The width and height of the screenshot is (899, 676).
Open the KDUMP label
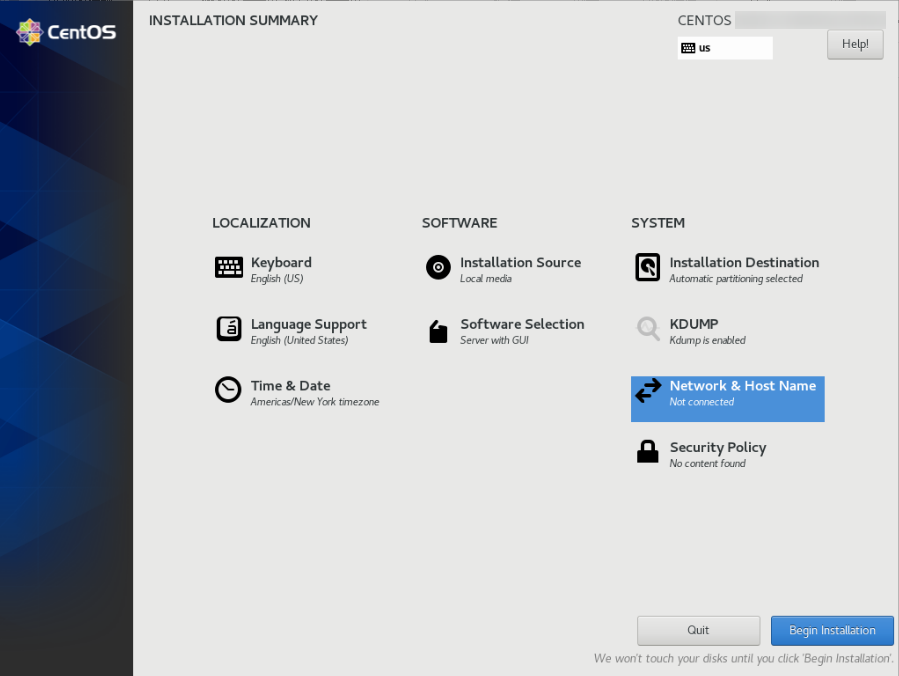point(694,324)
